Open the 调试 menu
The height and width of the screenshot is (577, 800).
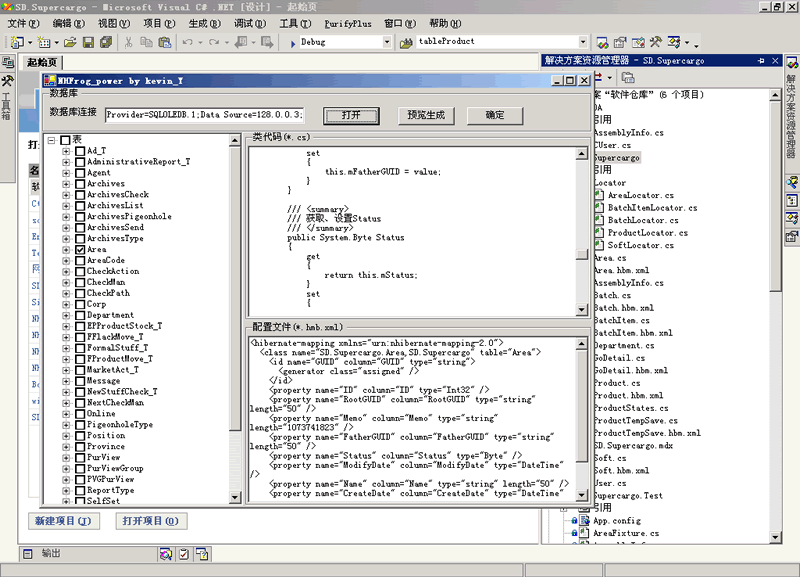[250, 23]
